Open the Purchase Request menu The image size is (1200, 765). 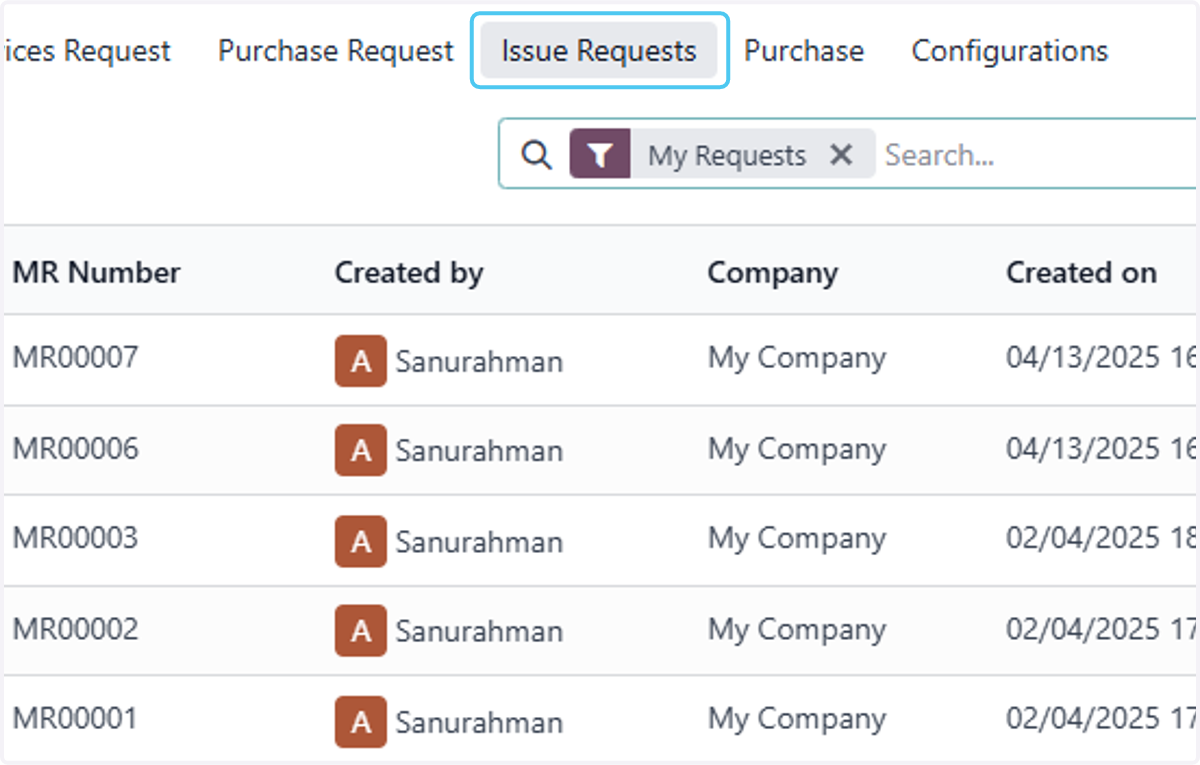[x=336, y=51]
